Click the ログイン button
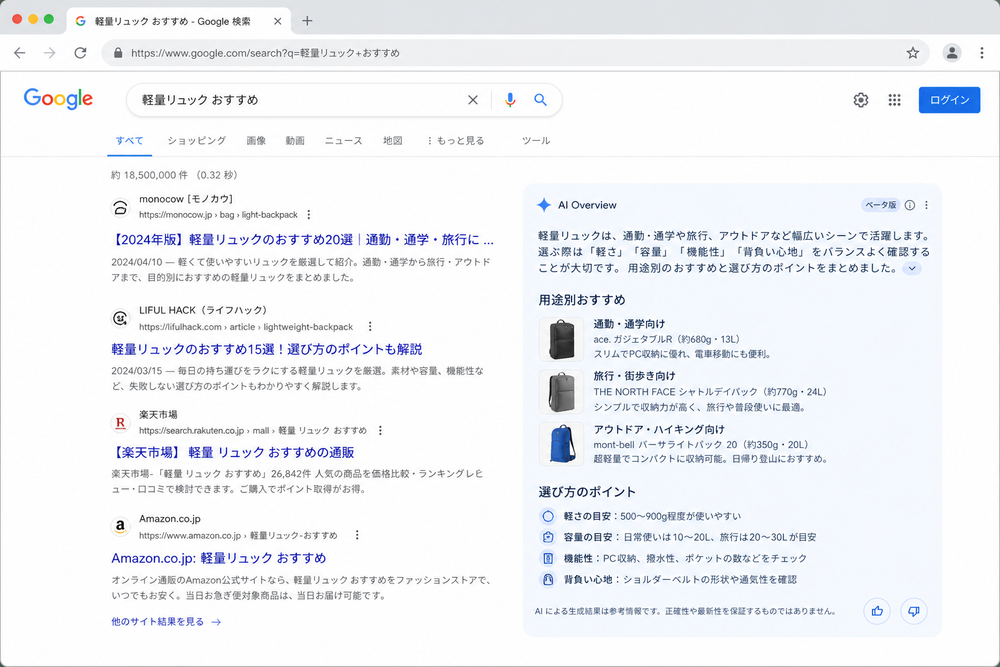1000x667 pixels. click(x=949, y=99)
